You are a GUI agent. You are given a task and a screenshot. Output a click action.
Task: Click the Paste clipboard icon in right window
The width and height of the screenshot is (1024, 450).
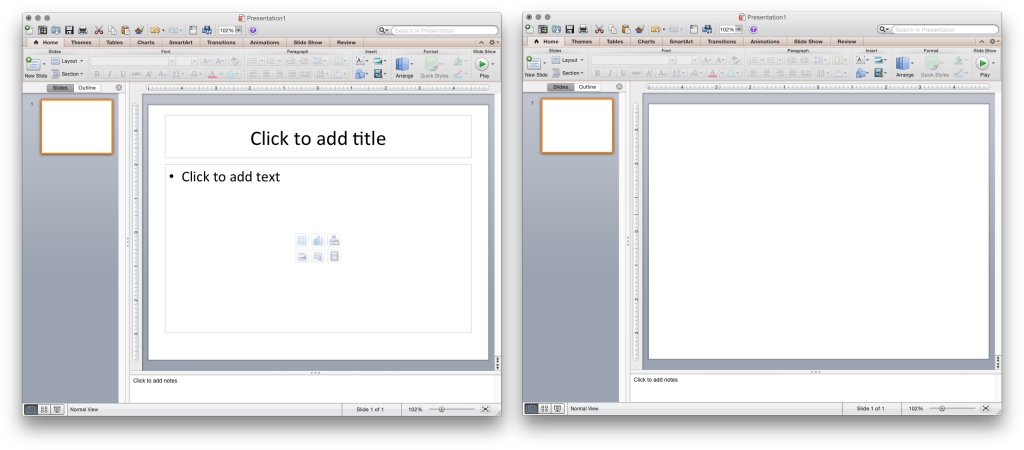click(626, 30)
